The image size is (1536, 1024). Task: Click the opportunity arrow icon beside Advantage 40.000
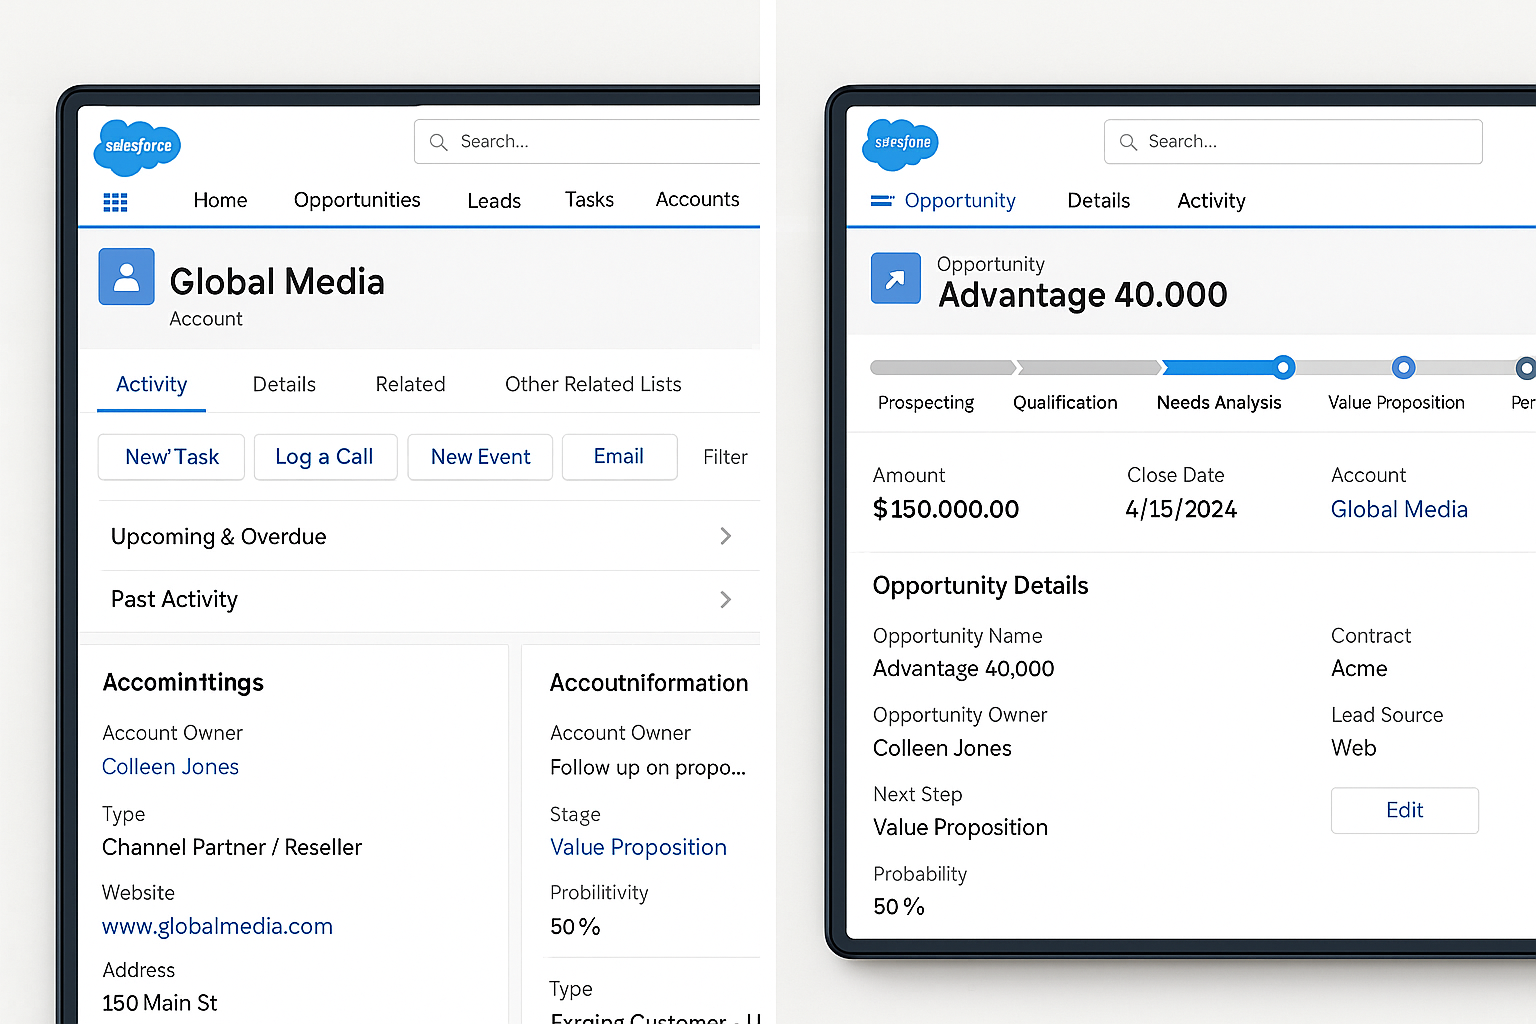895,278
